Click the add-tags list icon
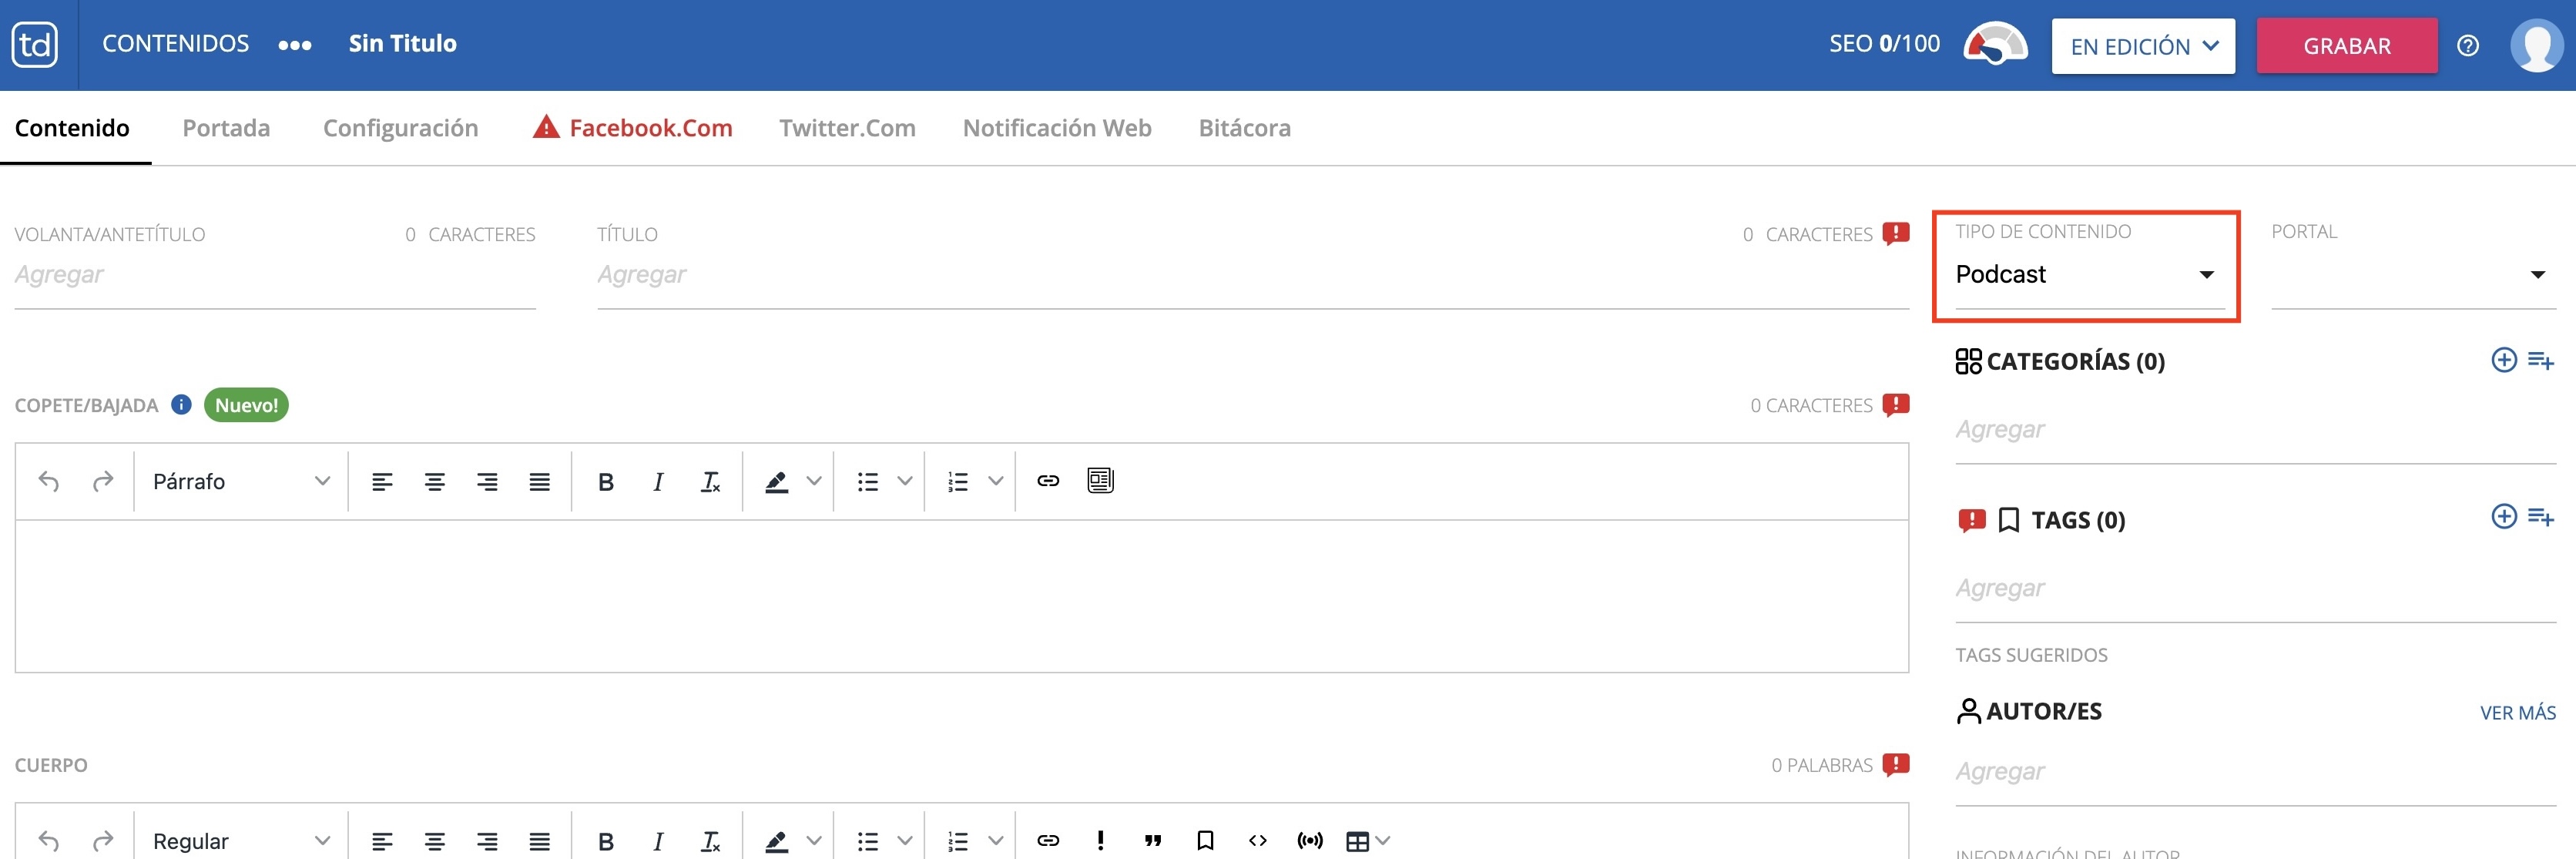 (2543, 517)
